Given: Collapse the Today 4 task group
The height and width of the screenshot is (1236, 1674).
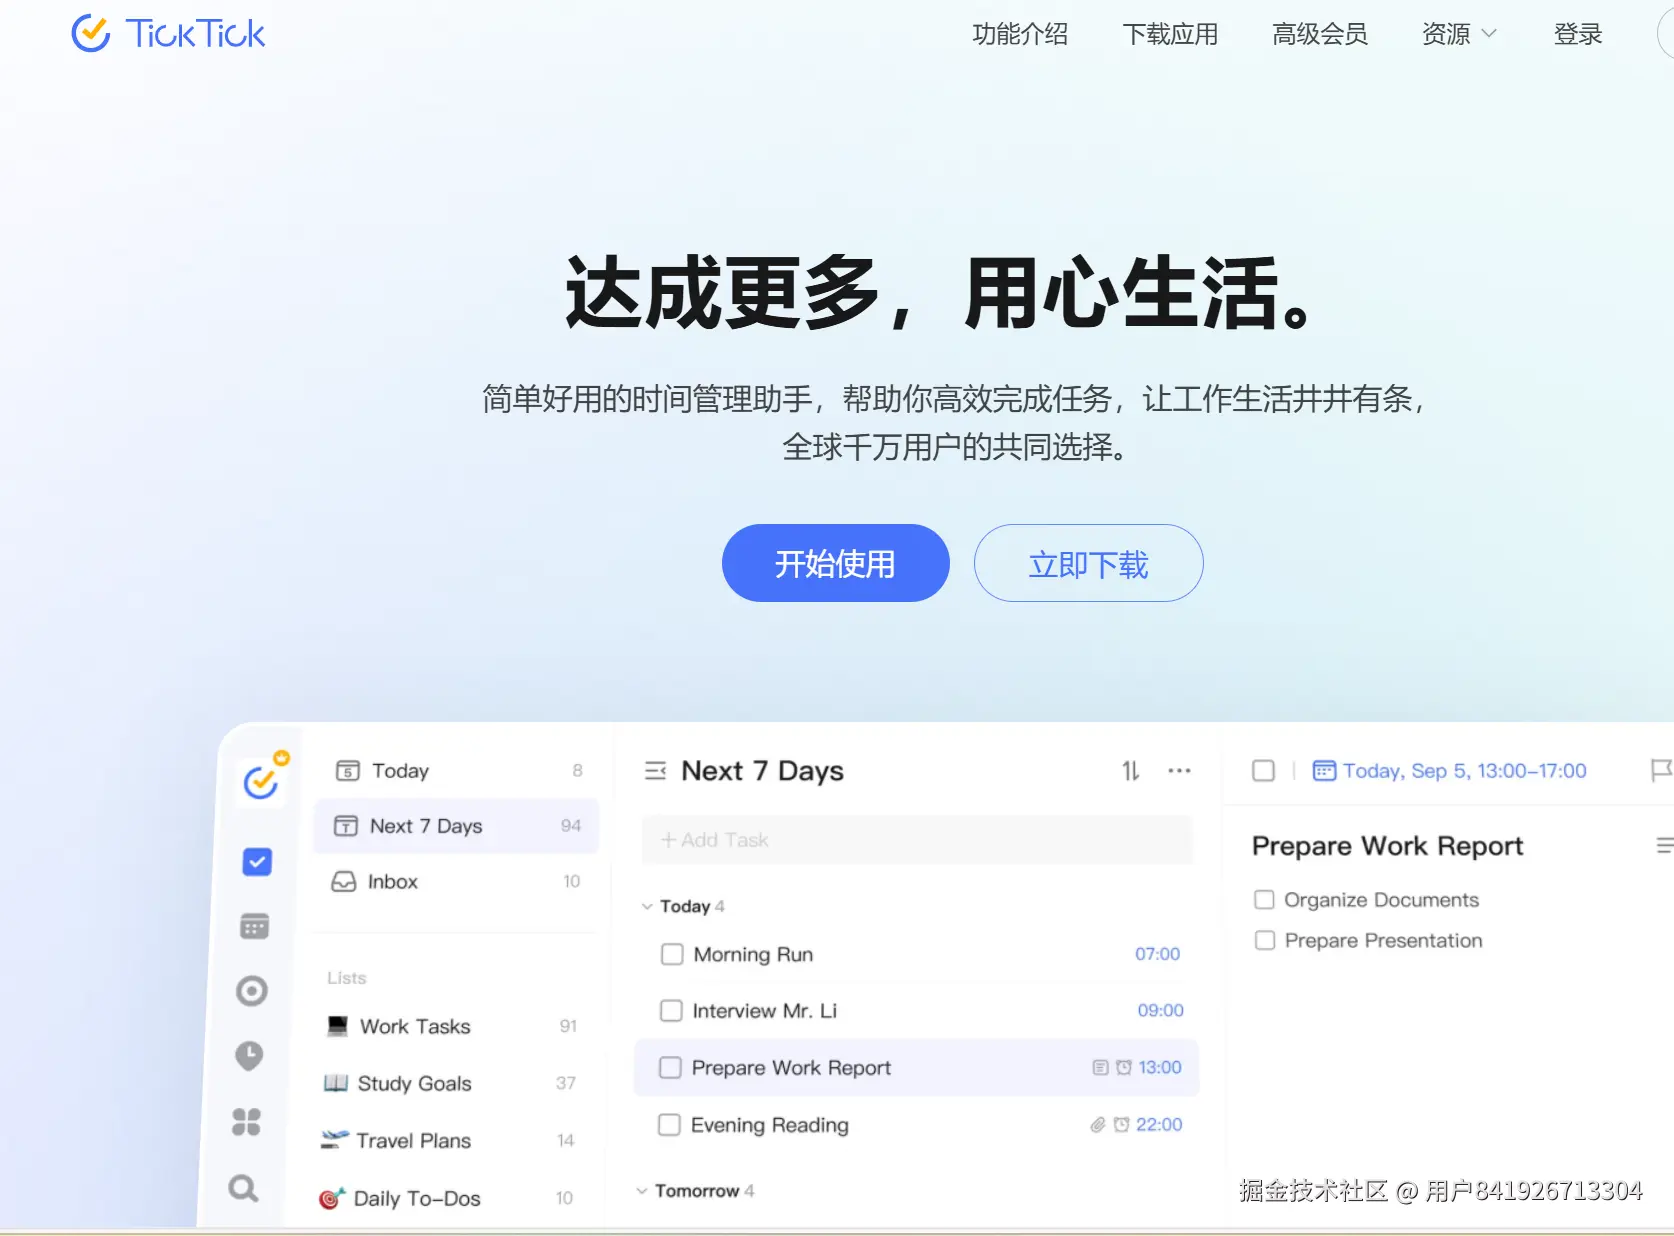Looking at the screenshot, I should [x=647, y=907].
